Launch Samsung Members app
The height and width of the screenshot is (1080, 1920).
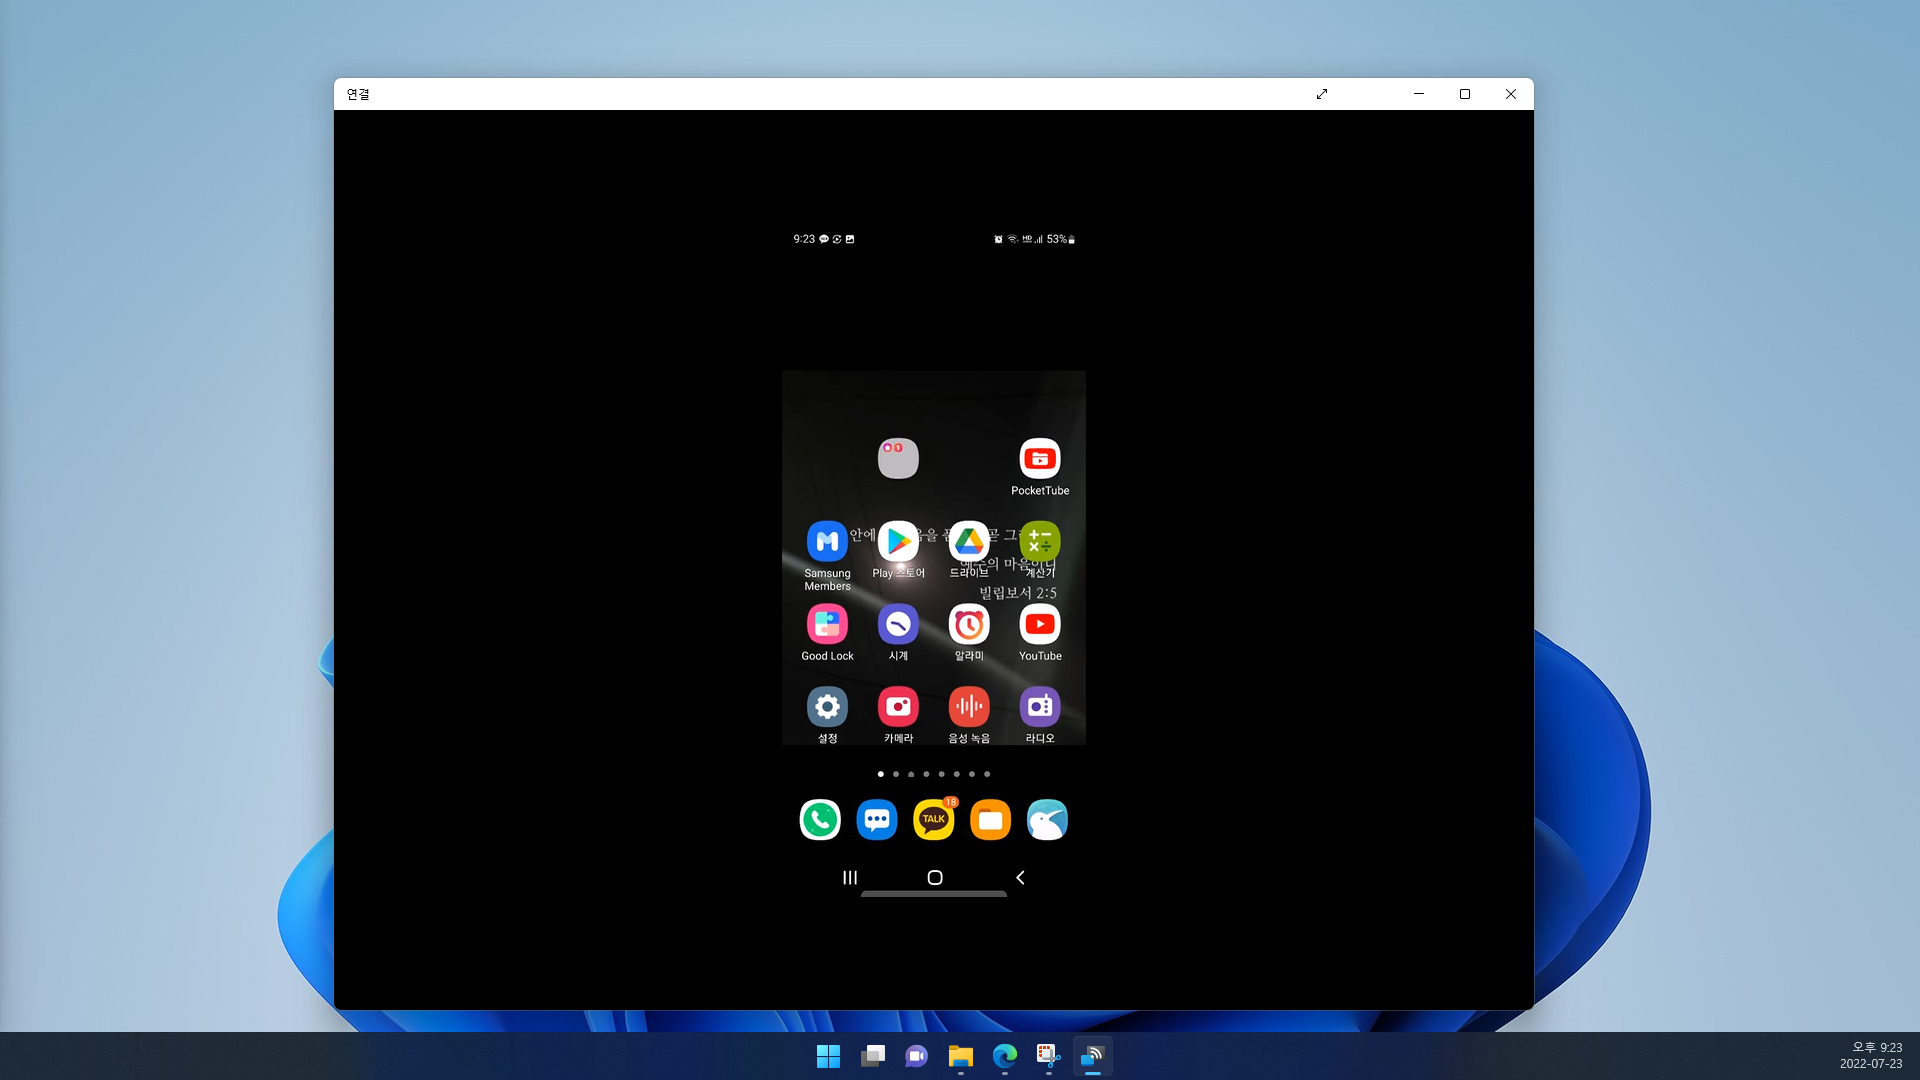pyautogui.click(x=827, y=542)
